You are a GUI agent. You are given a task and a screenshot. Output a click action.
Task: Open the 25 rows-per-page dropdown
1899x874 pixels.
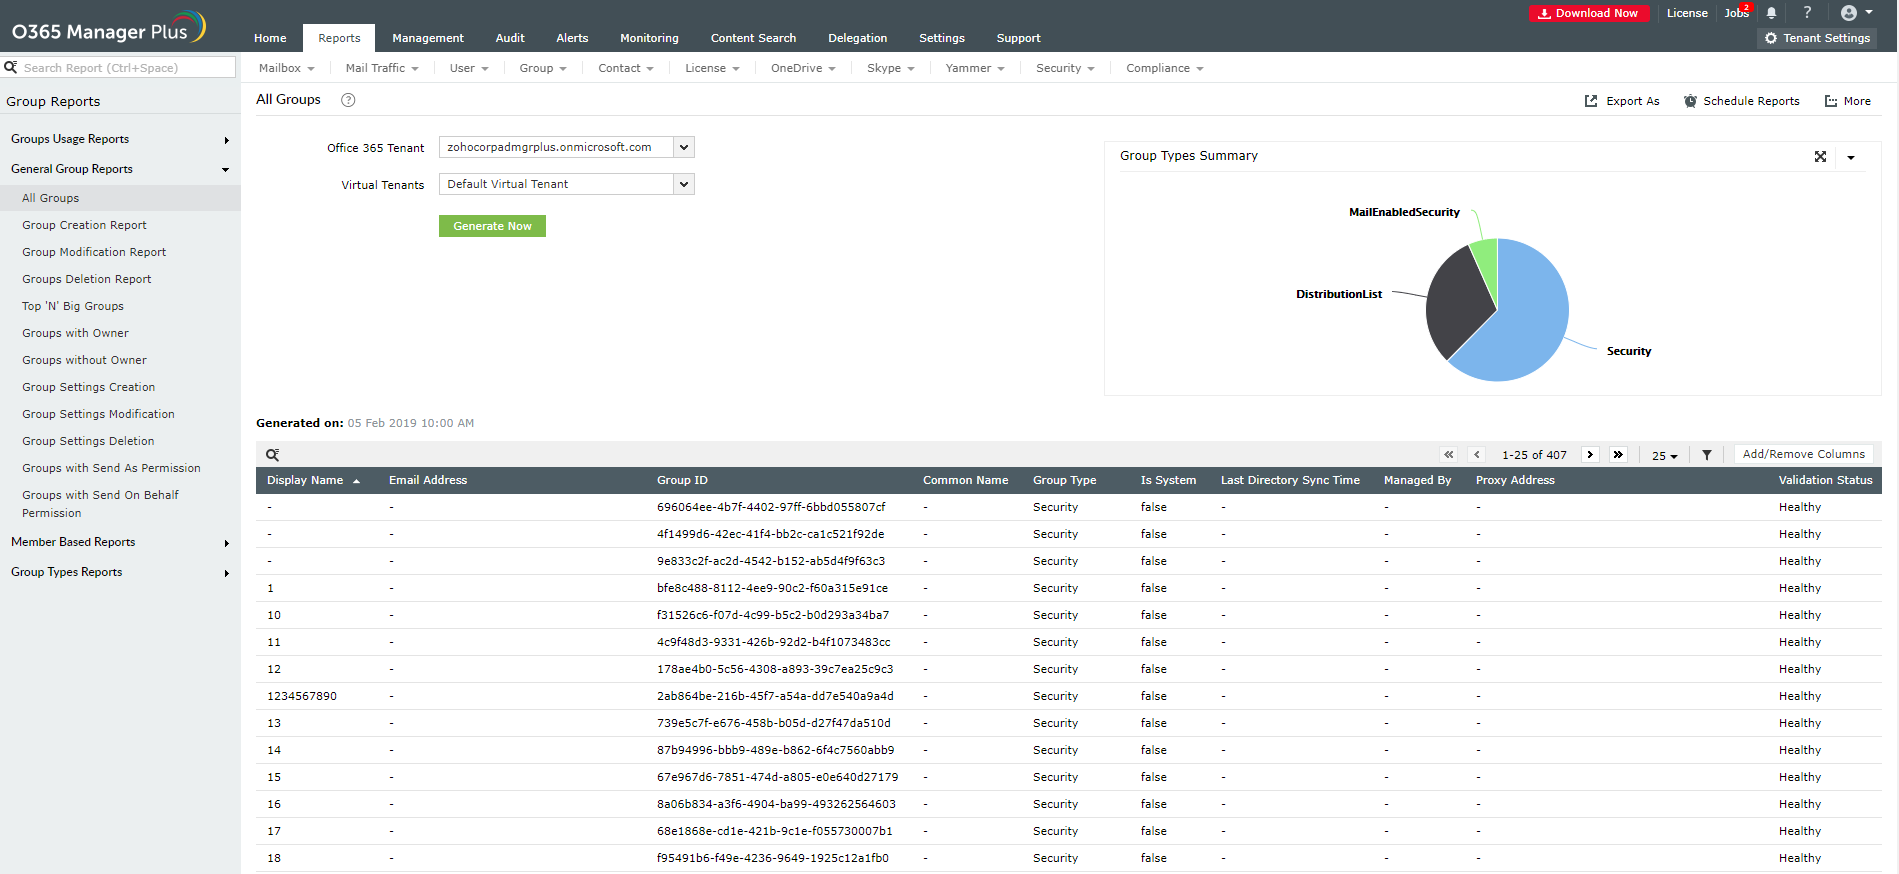1665,456
